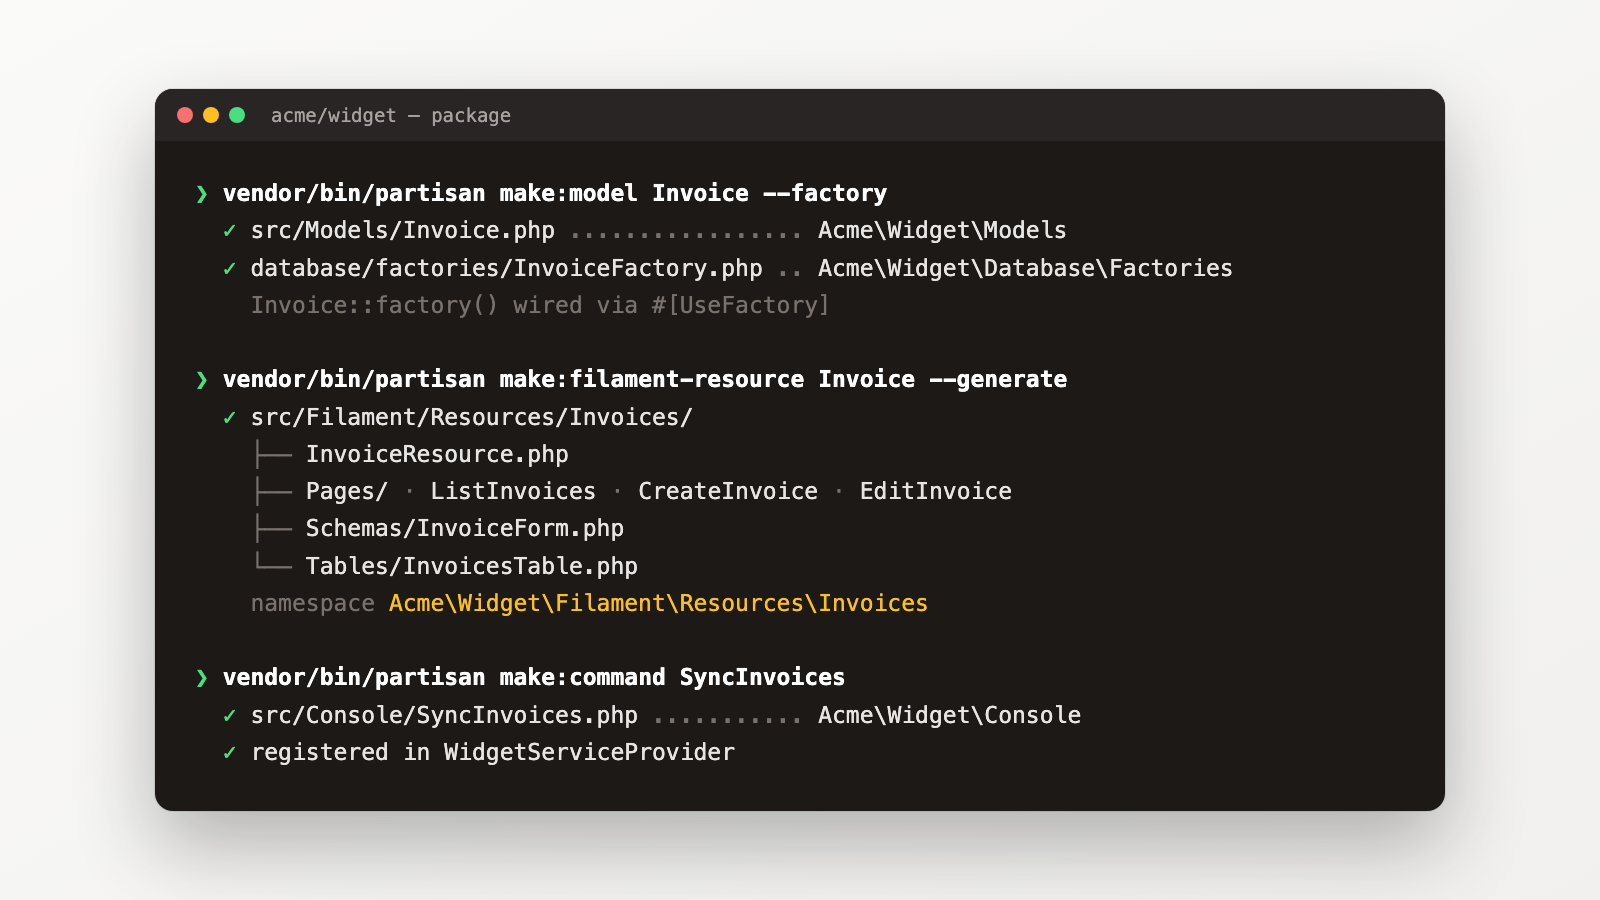Screen dimensions: 1600x900
Task: Click the window title acme/widget — package
Action: 391,116
